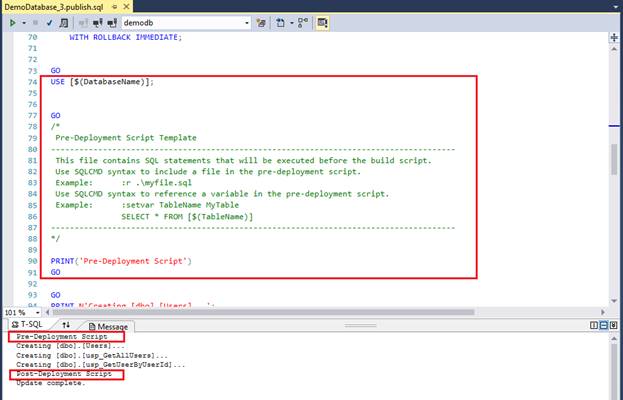Click the editor vertical scrollbar thumb

(x=614, y=159)
